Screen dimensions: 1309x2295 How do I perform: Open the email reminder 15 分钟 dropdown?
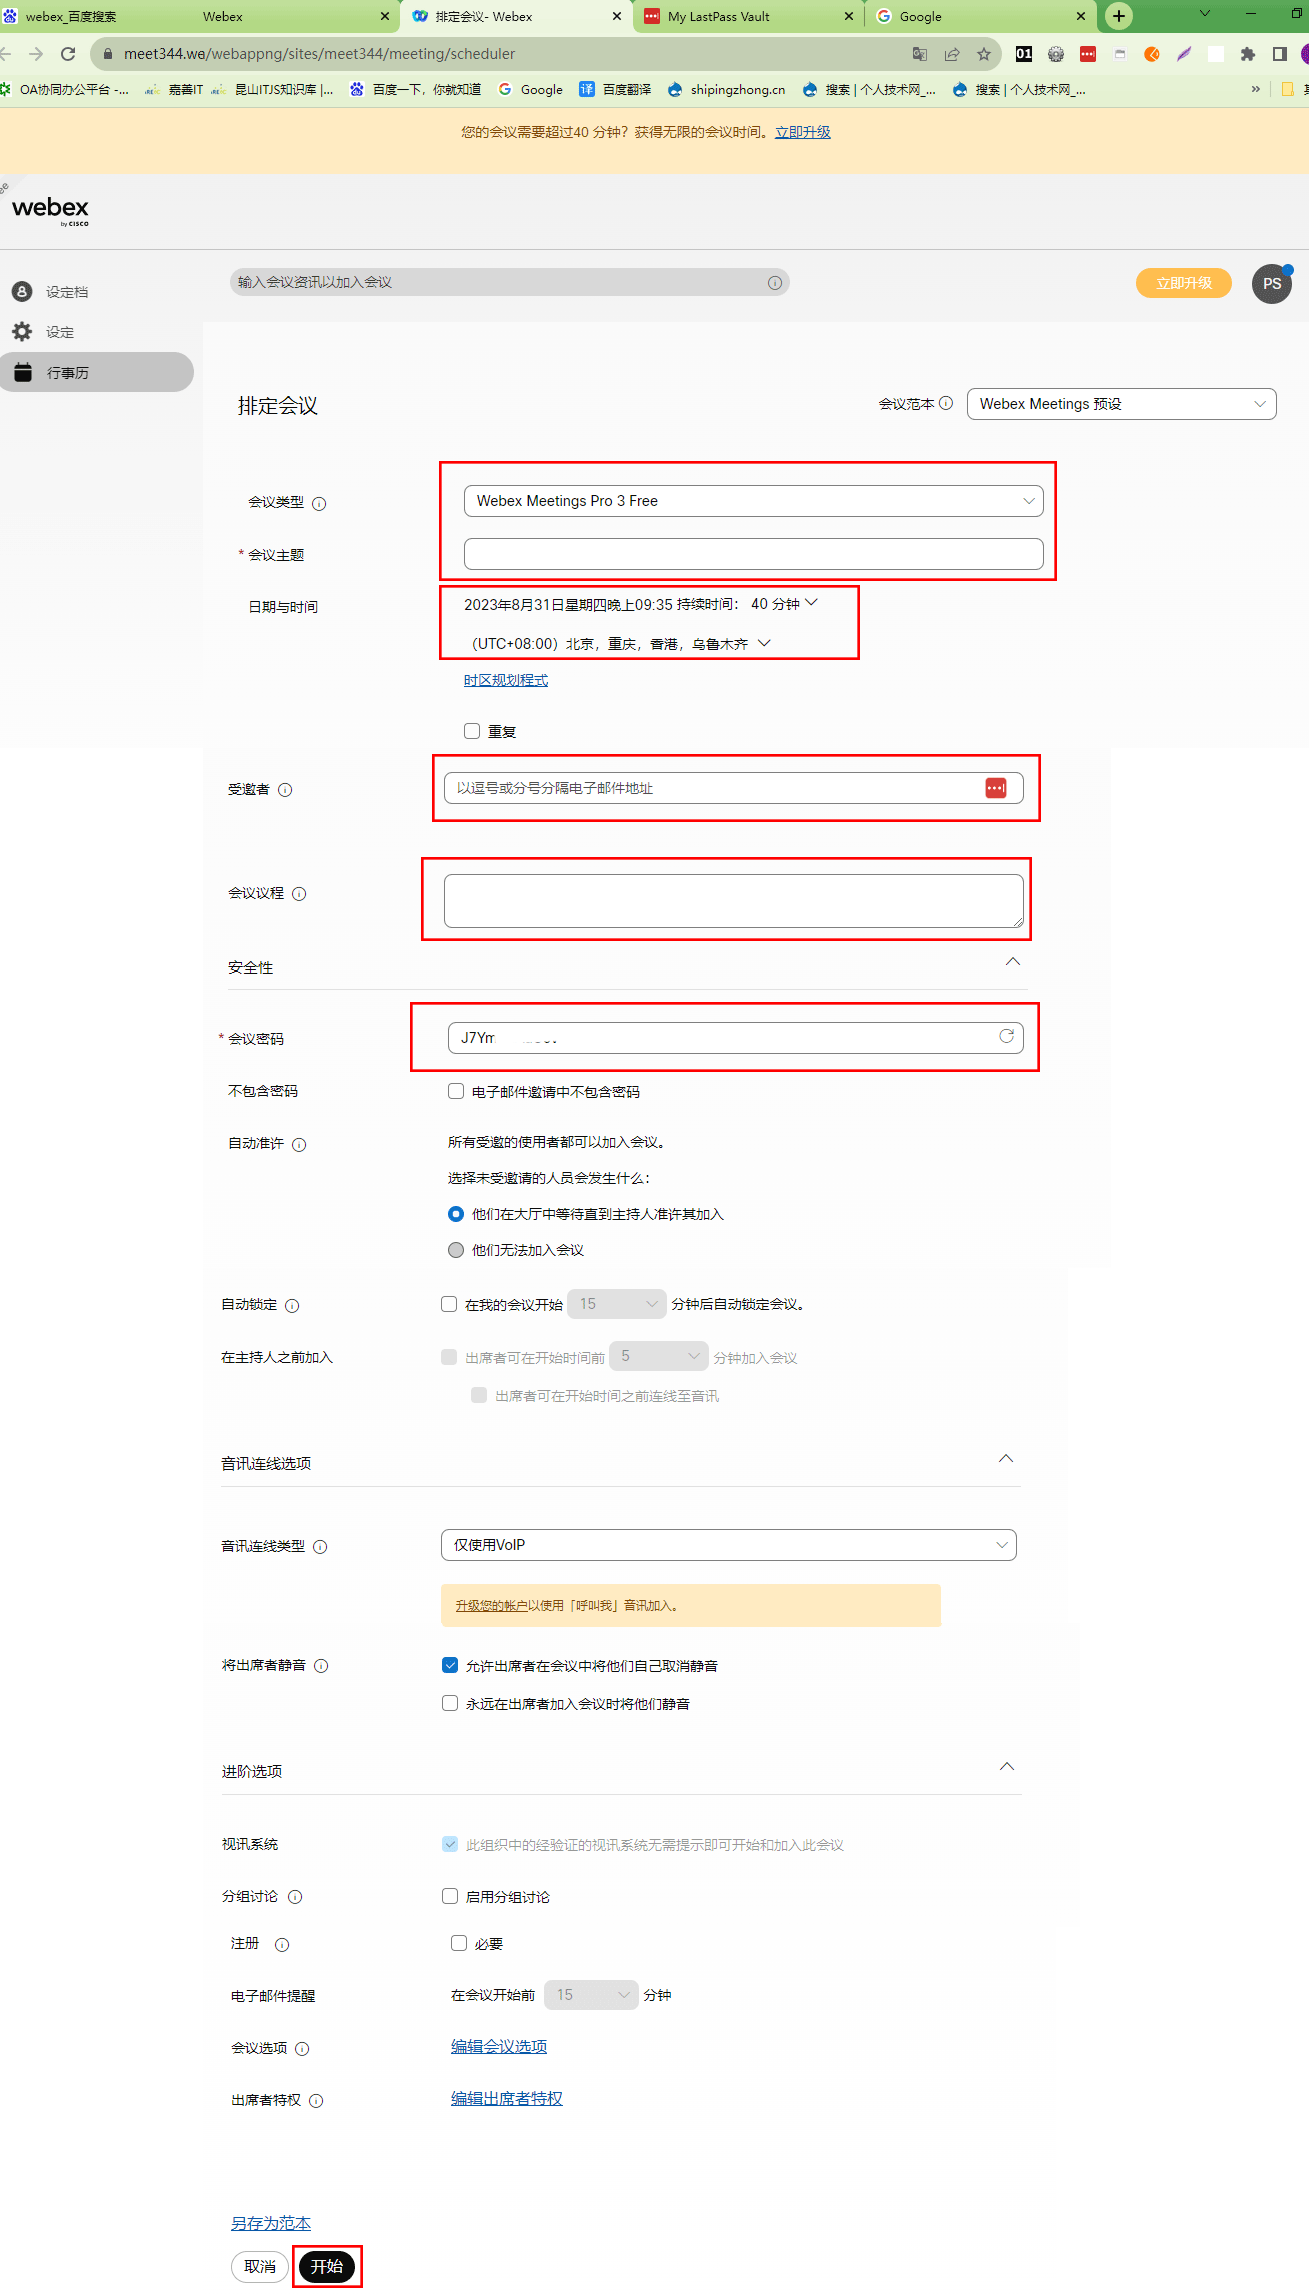tap(591, 1995)
